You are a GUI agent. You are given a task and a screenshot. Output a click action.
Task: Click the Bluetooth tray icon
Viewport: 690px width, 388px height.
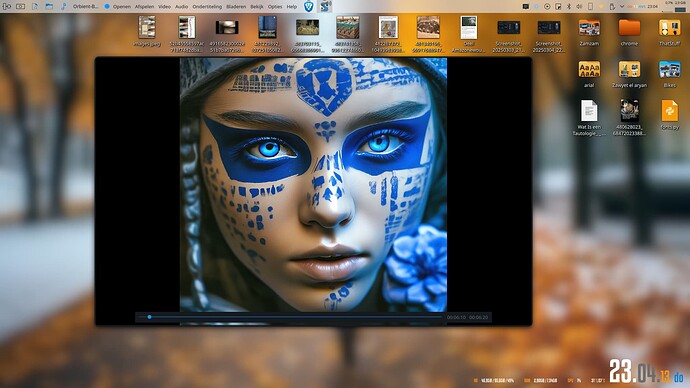click(x=569, y=7)
